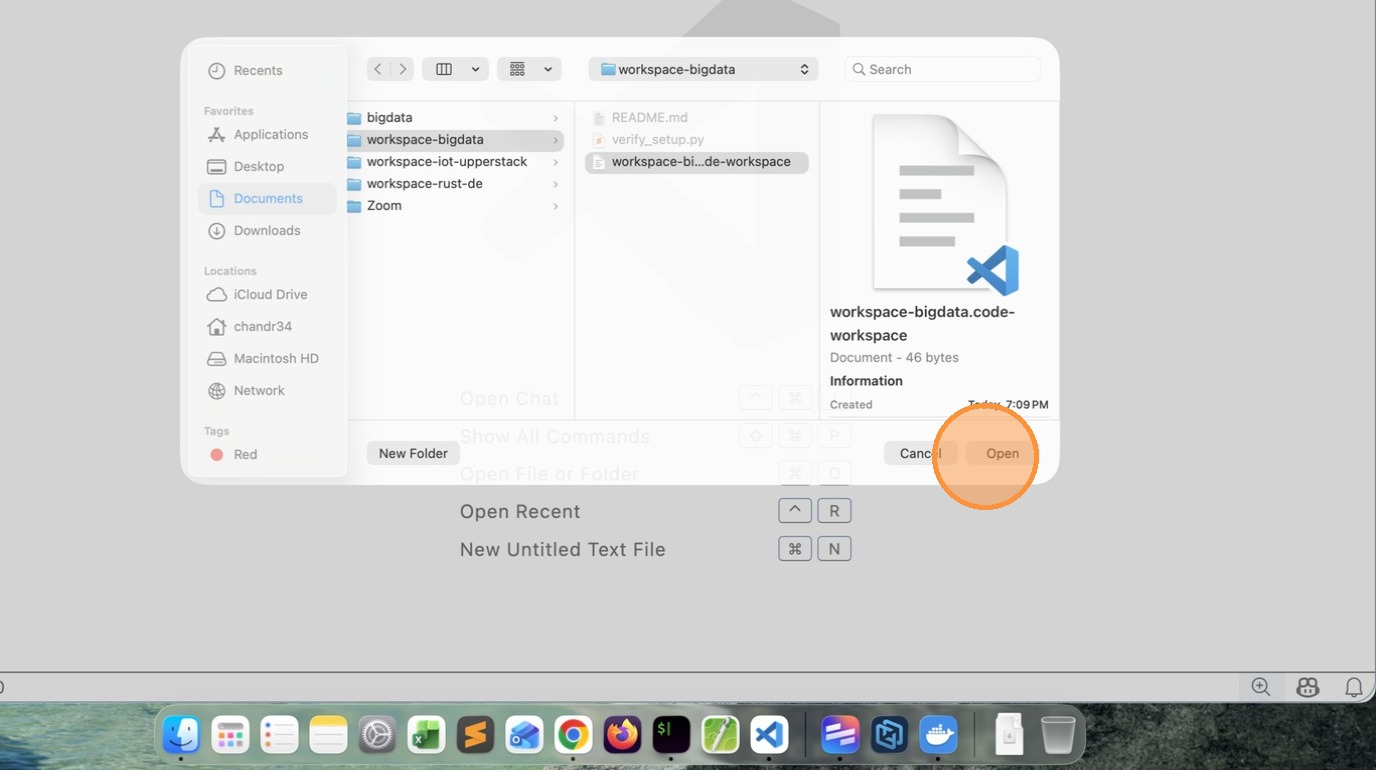Screen dimensions: 1376x770
Task: Go forward with the right chevron button
Action: (402, 69)
